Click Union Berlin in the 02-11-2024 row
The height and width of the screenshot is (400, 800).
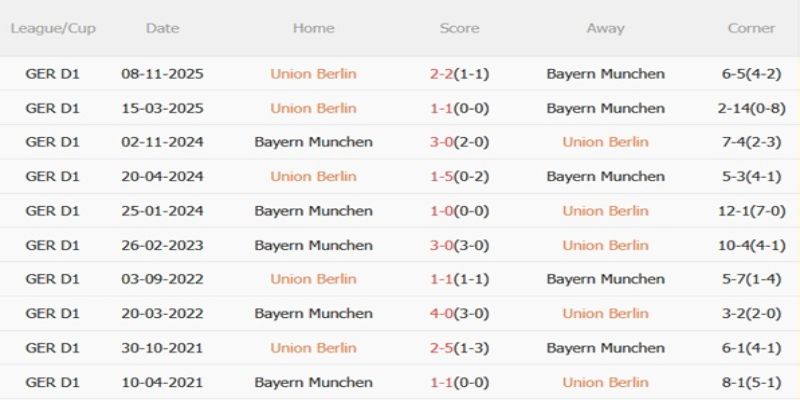(x=605, y=142)
